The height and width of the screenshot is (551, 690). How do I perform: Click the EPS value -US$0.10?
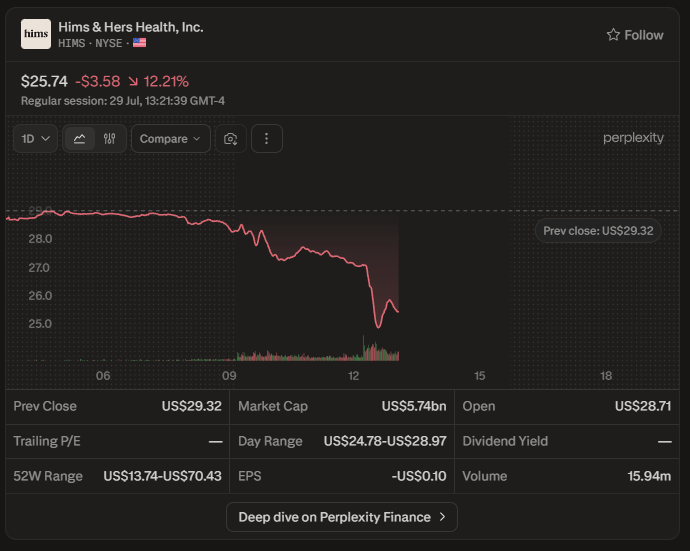tap(419, 476)
